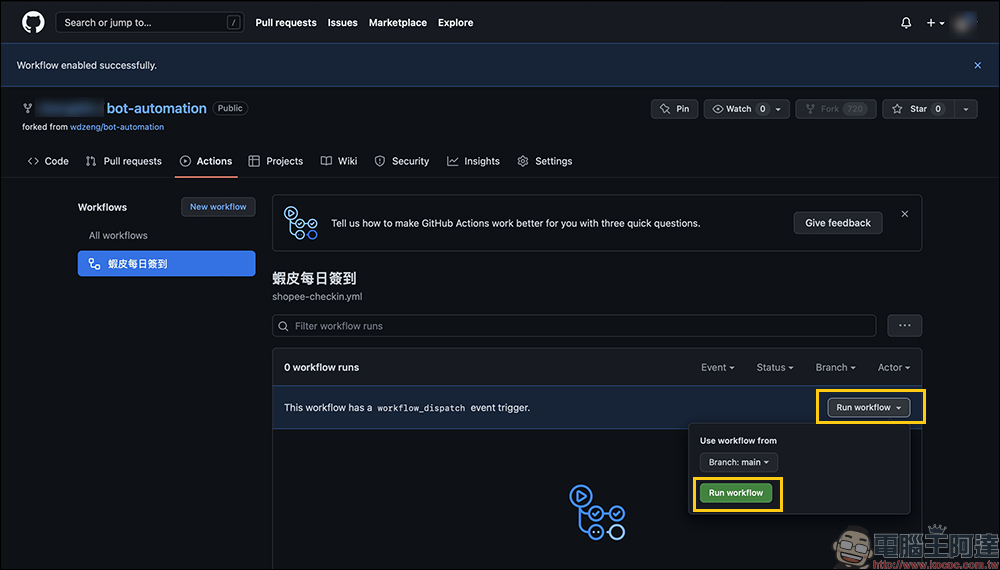This screenshot has height=570, width=1000.
Task: Dismiss the workflow enabled banner
Action: [x=977, y=65]
